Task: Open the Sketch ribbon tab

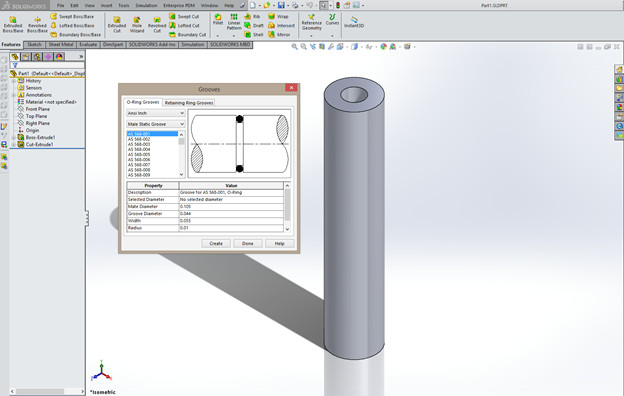Action: click(x=34, y=45)
